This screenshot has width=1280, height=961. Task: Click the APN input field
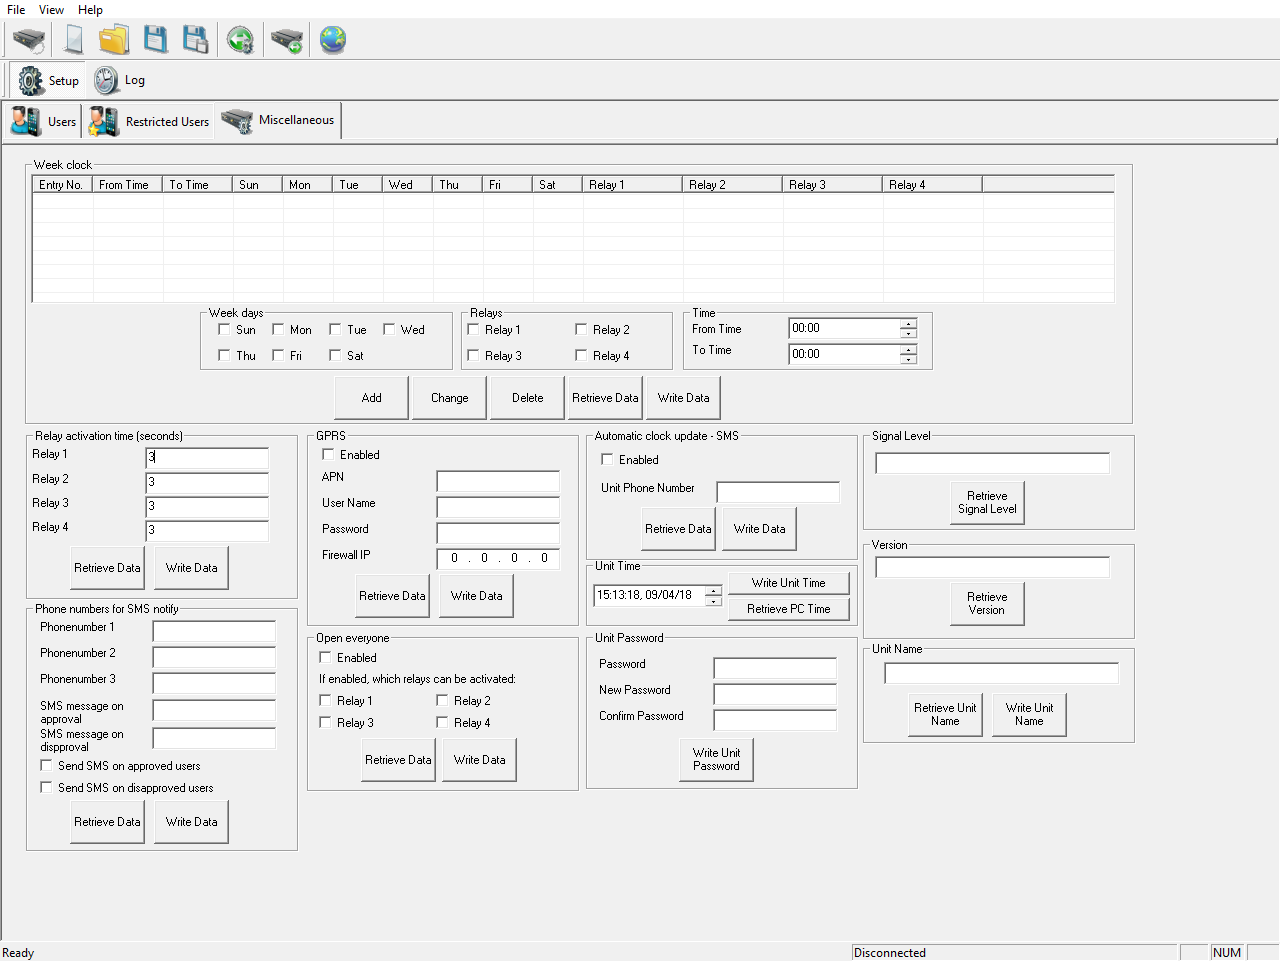tap(498, 482)
